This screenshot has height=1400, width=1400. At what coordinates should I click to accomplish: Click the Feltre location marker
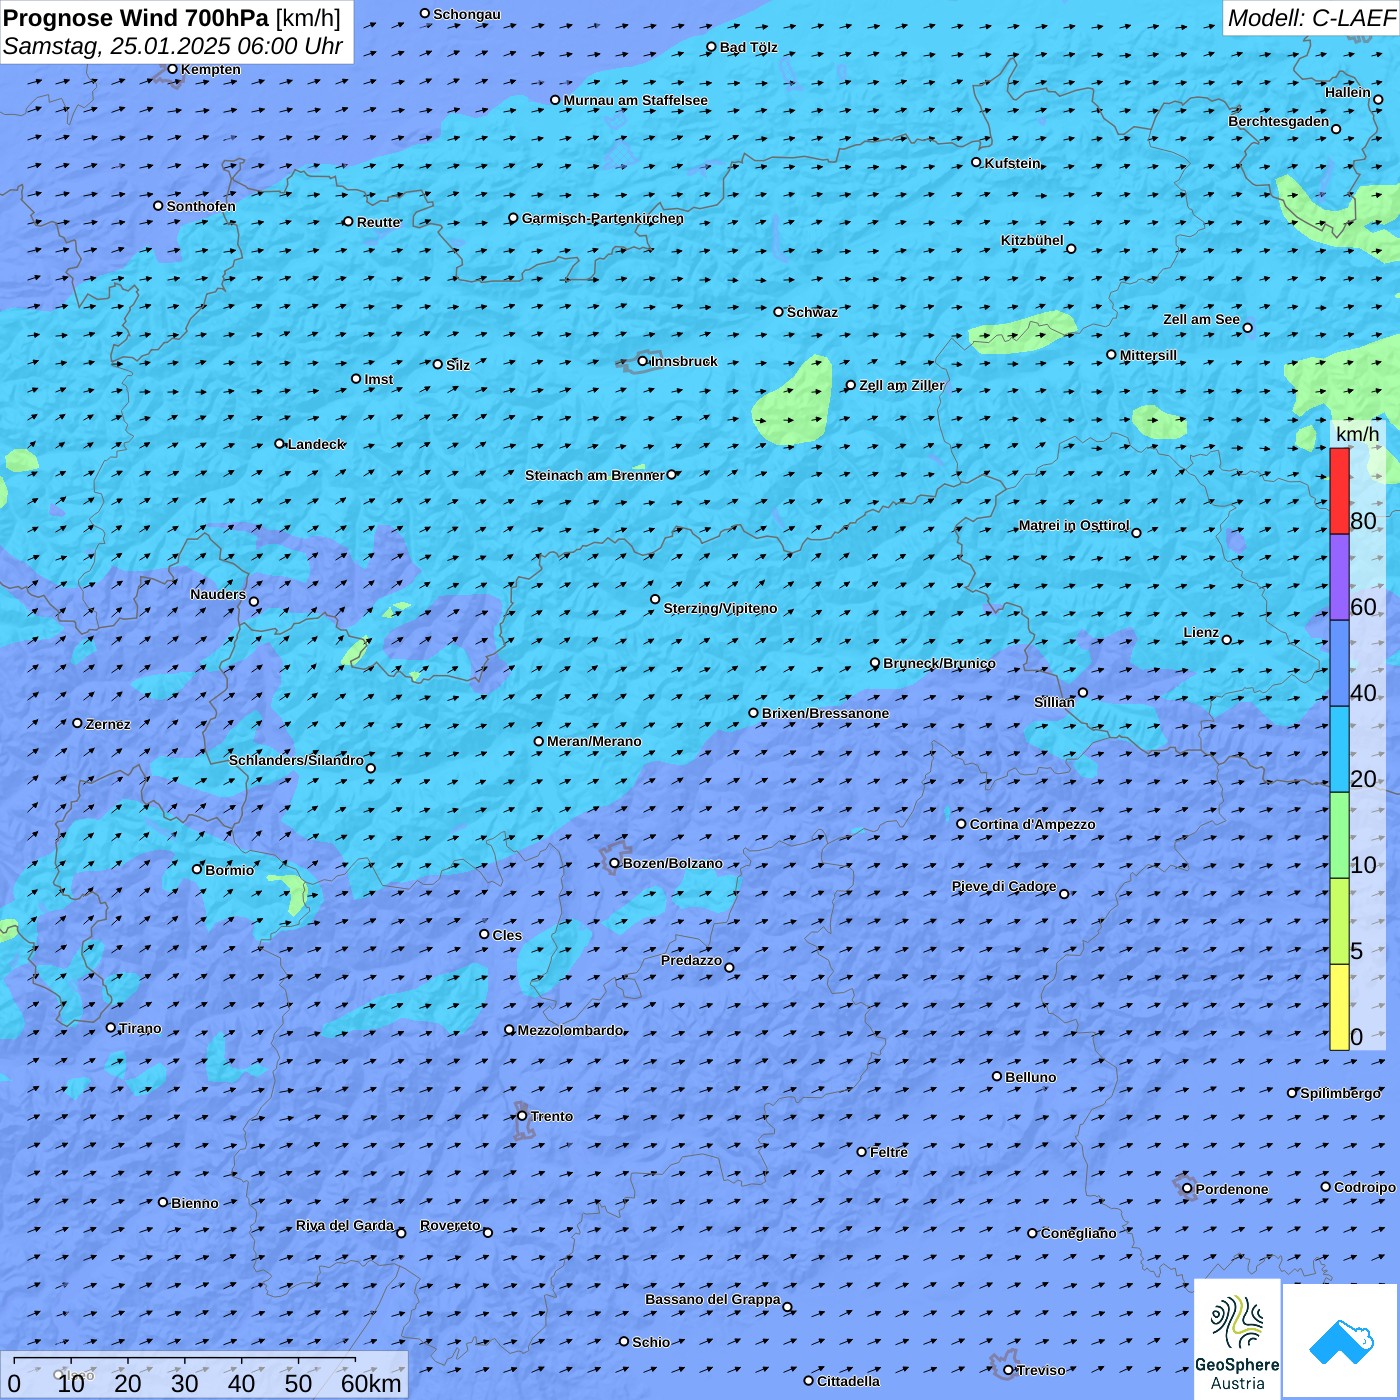point(862,1152)
